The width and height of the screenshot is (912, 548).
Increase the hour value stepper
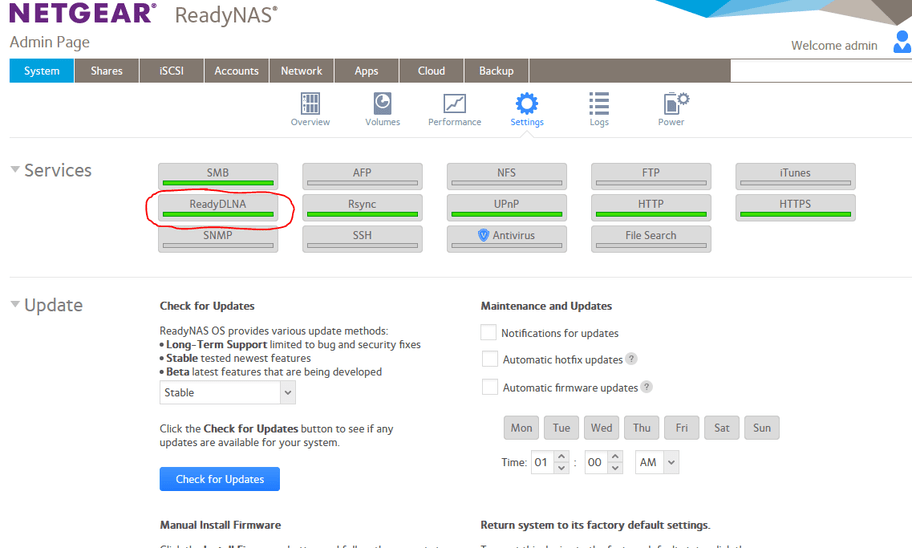(x=561, y=457)
